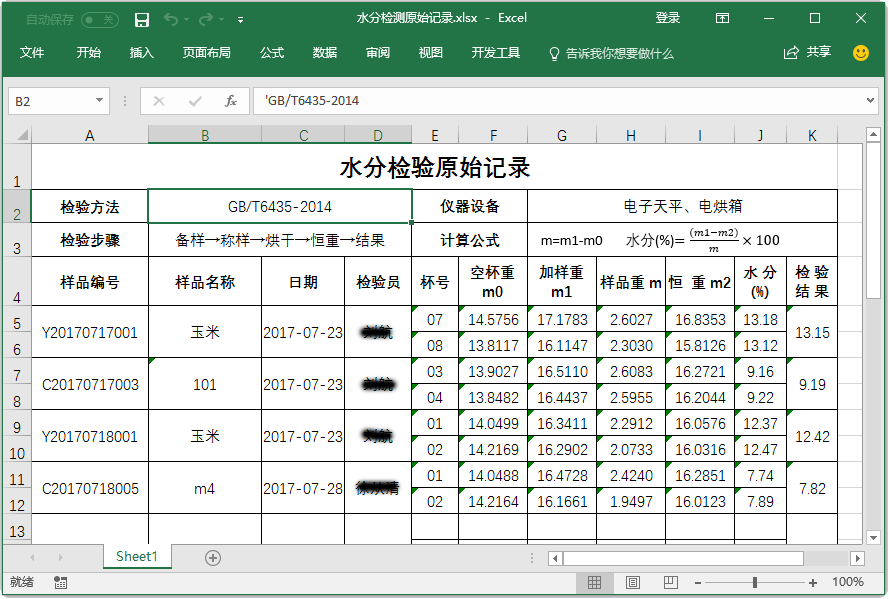Switch to the 插入 (Insert) tab
Screen dimensions: 889x599
click(142, 53)
